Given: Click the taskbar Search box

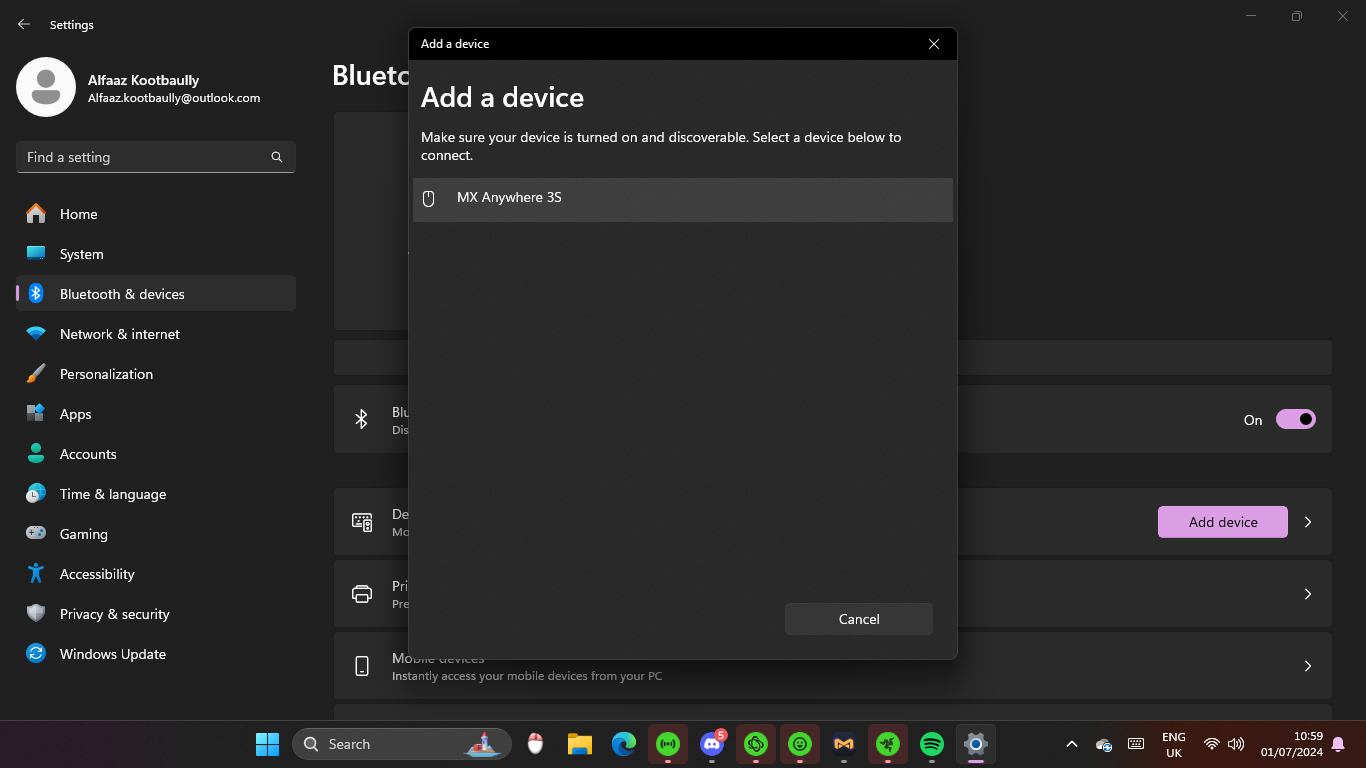Looking at the screenshot, I should (402, 744).
